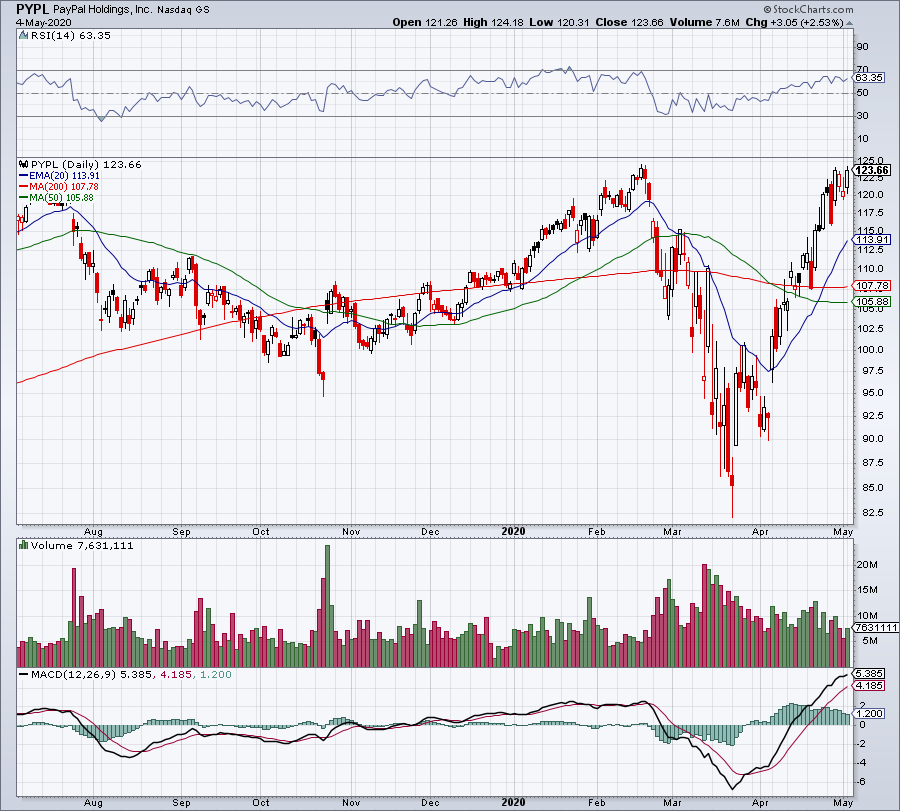Screen dimensions: 900x811
Task: Select the RSI(14) 63.35 panel label
Action: [71, 36]
